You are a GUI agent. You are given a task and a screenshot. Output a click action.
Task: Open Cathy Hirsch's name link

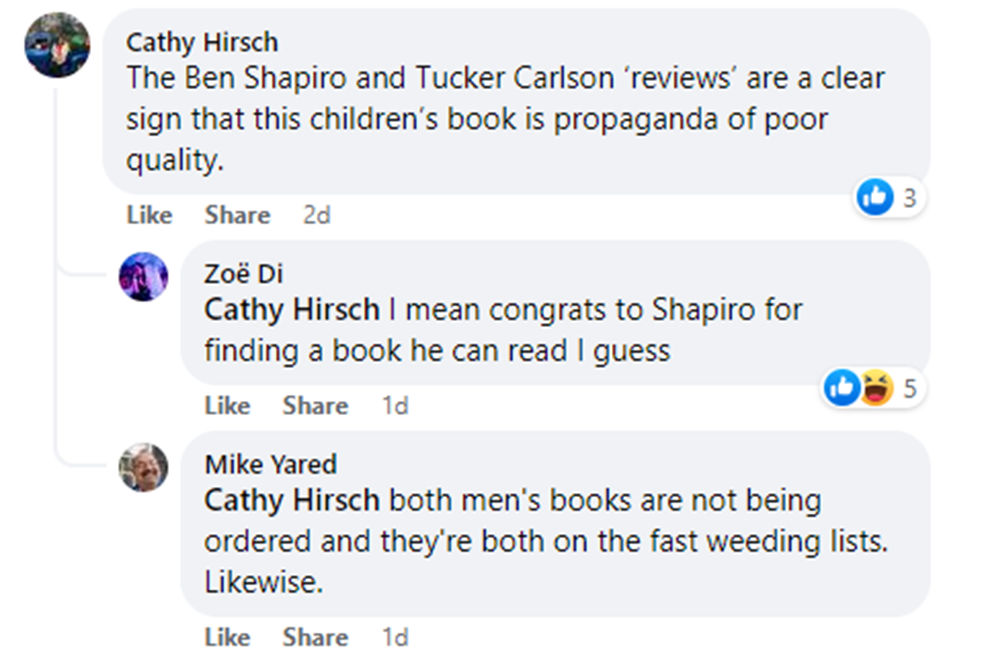point(202,42)
